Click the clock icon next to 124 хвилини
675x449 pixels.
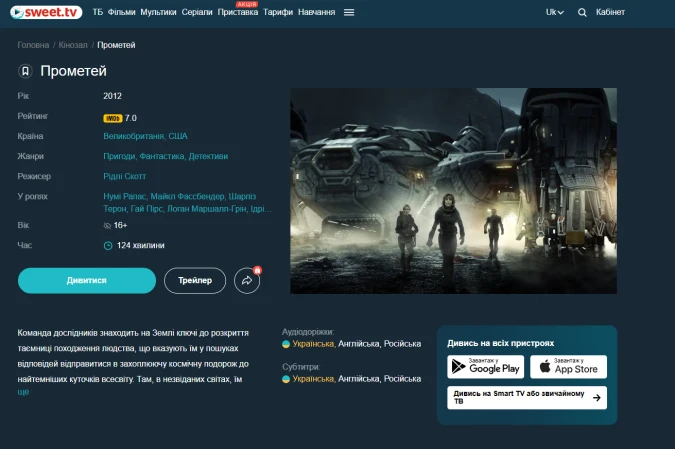click(108, 246)
